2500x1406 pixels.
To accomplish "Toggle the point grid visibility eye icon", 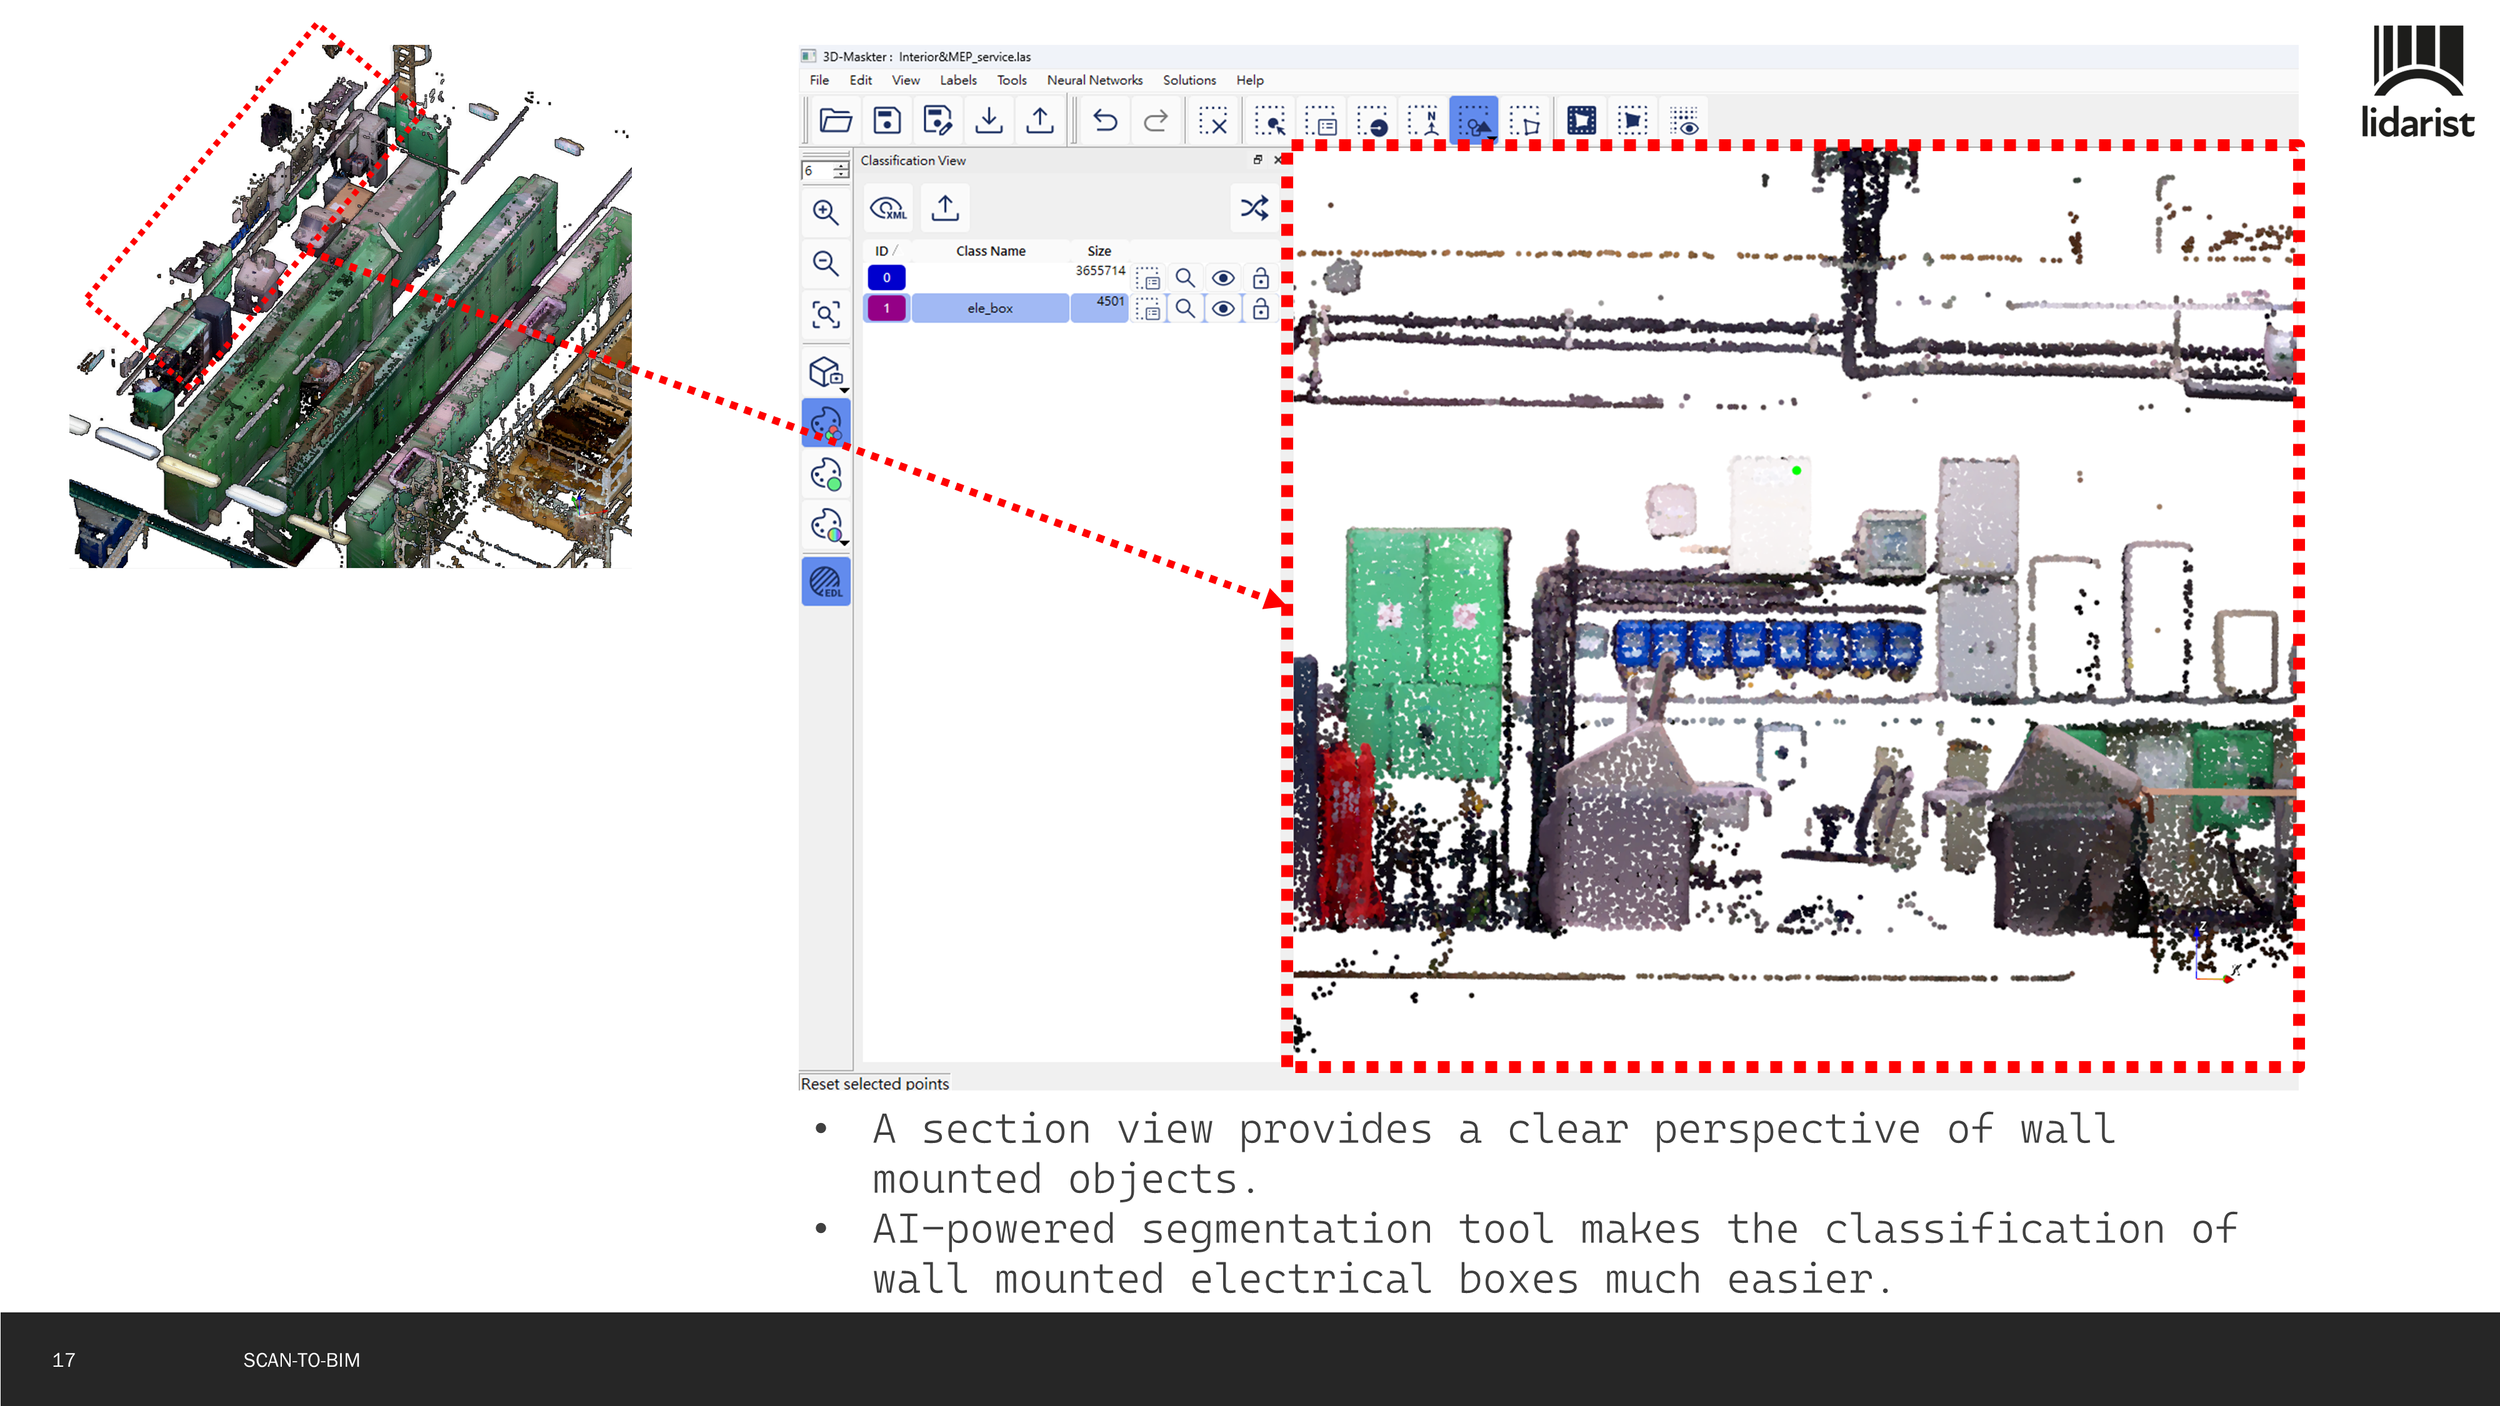I will tap(1685, 121).
